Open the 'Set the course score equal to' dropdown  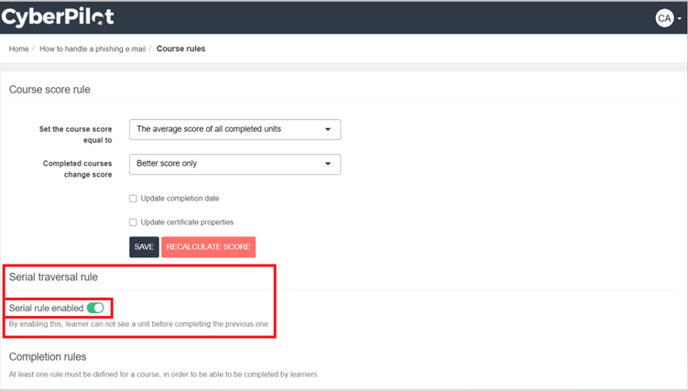coord(235,129)
